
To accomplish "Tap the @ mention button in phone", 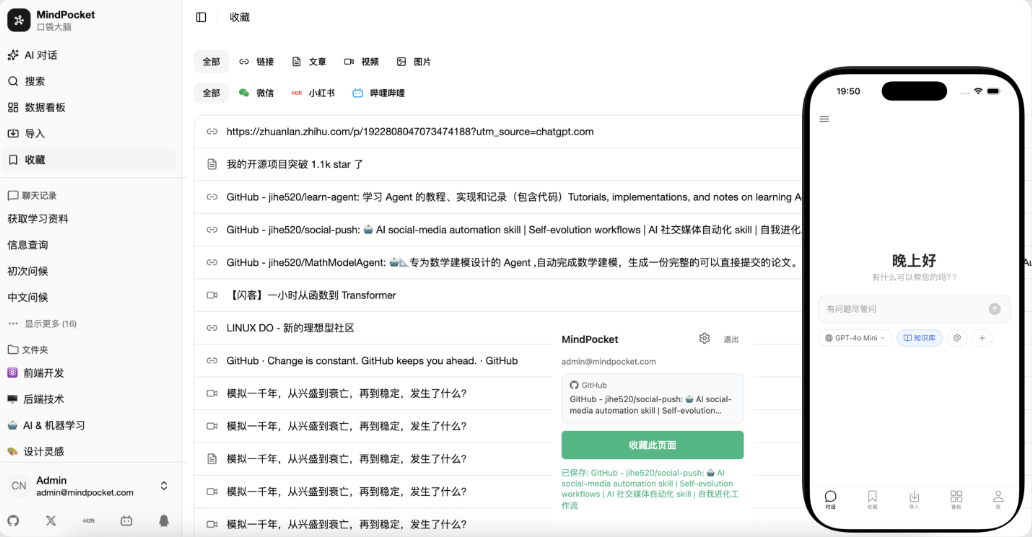I will tap(957, 338).
